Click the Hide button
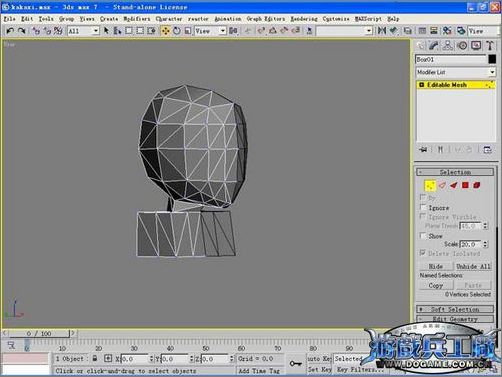Viewport: 502px width, 377px height. 436,266
